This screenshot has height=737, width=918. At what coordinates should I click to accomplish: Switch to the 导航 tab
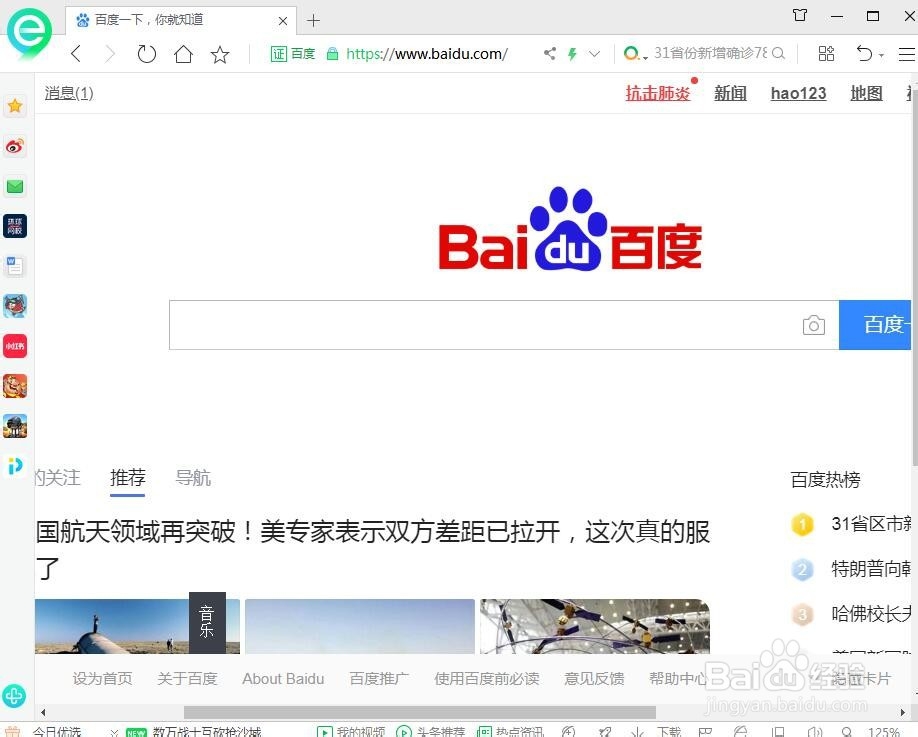click(193, 478)
